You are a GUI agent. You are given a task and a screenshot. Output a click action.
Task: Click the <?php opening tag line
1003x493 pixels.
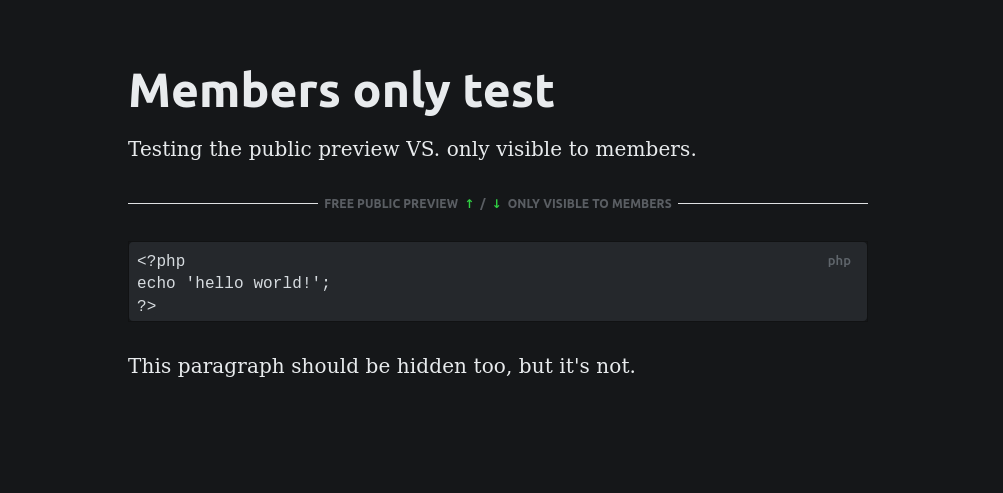[161, 261]
